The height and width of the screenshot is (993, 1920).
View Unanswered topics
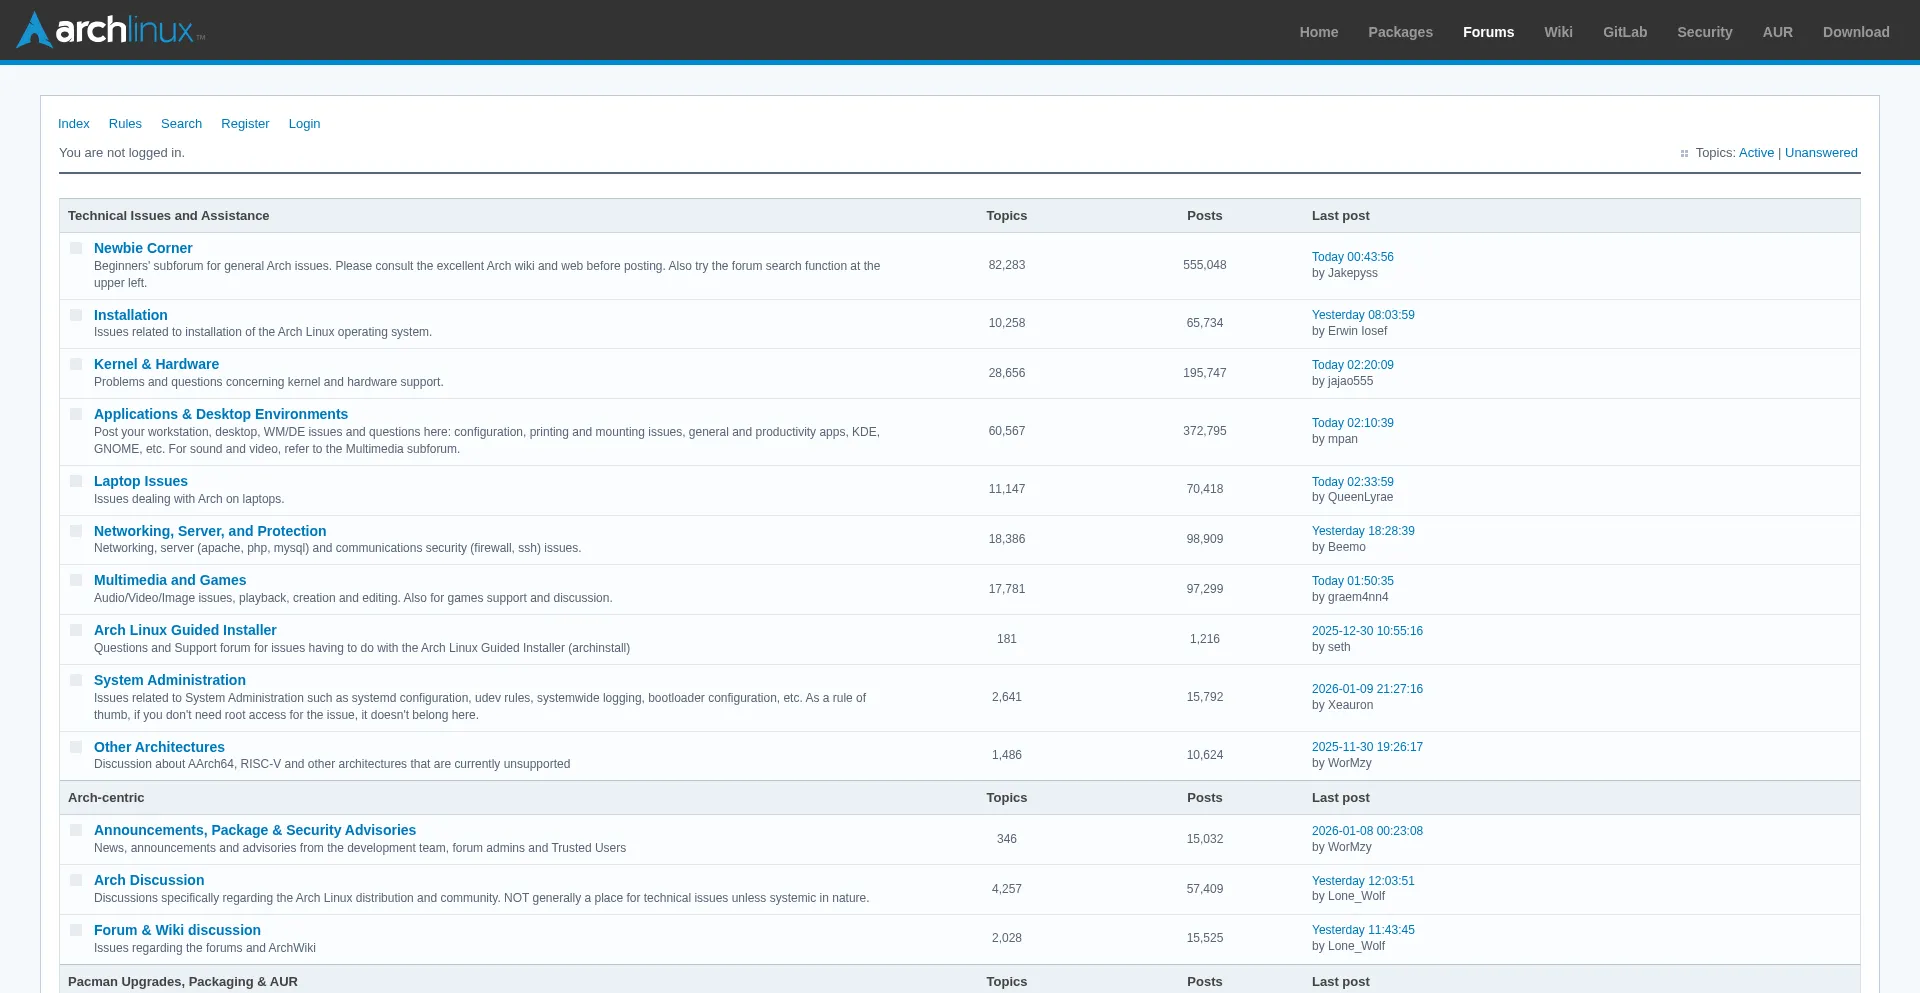[1821, 152]
